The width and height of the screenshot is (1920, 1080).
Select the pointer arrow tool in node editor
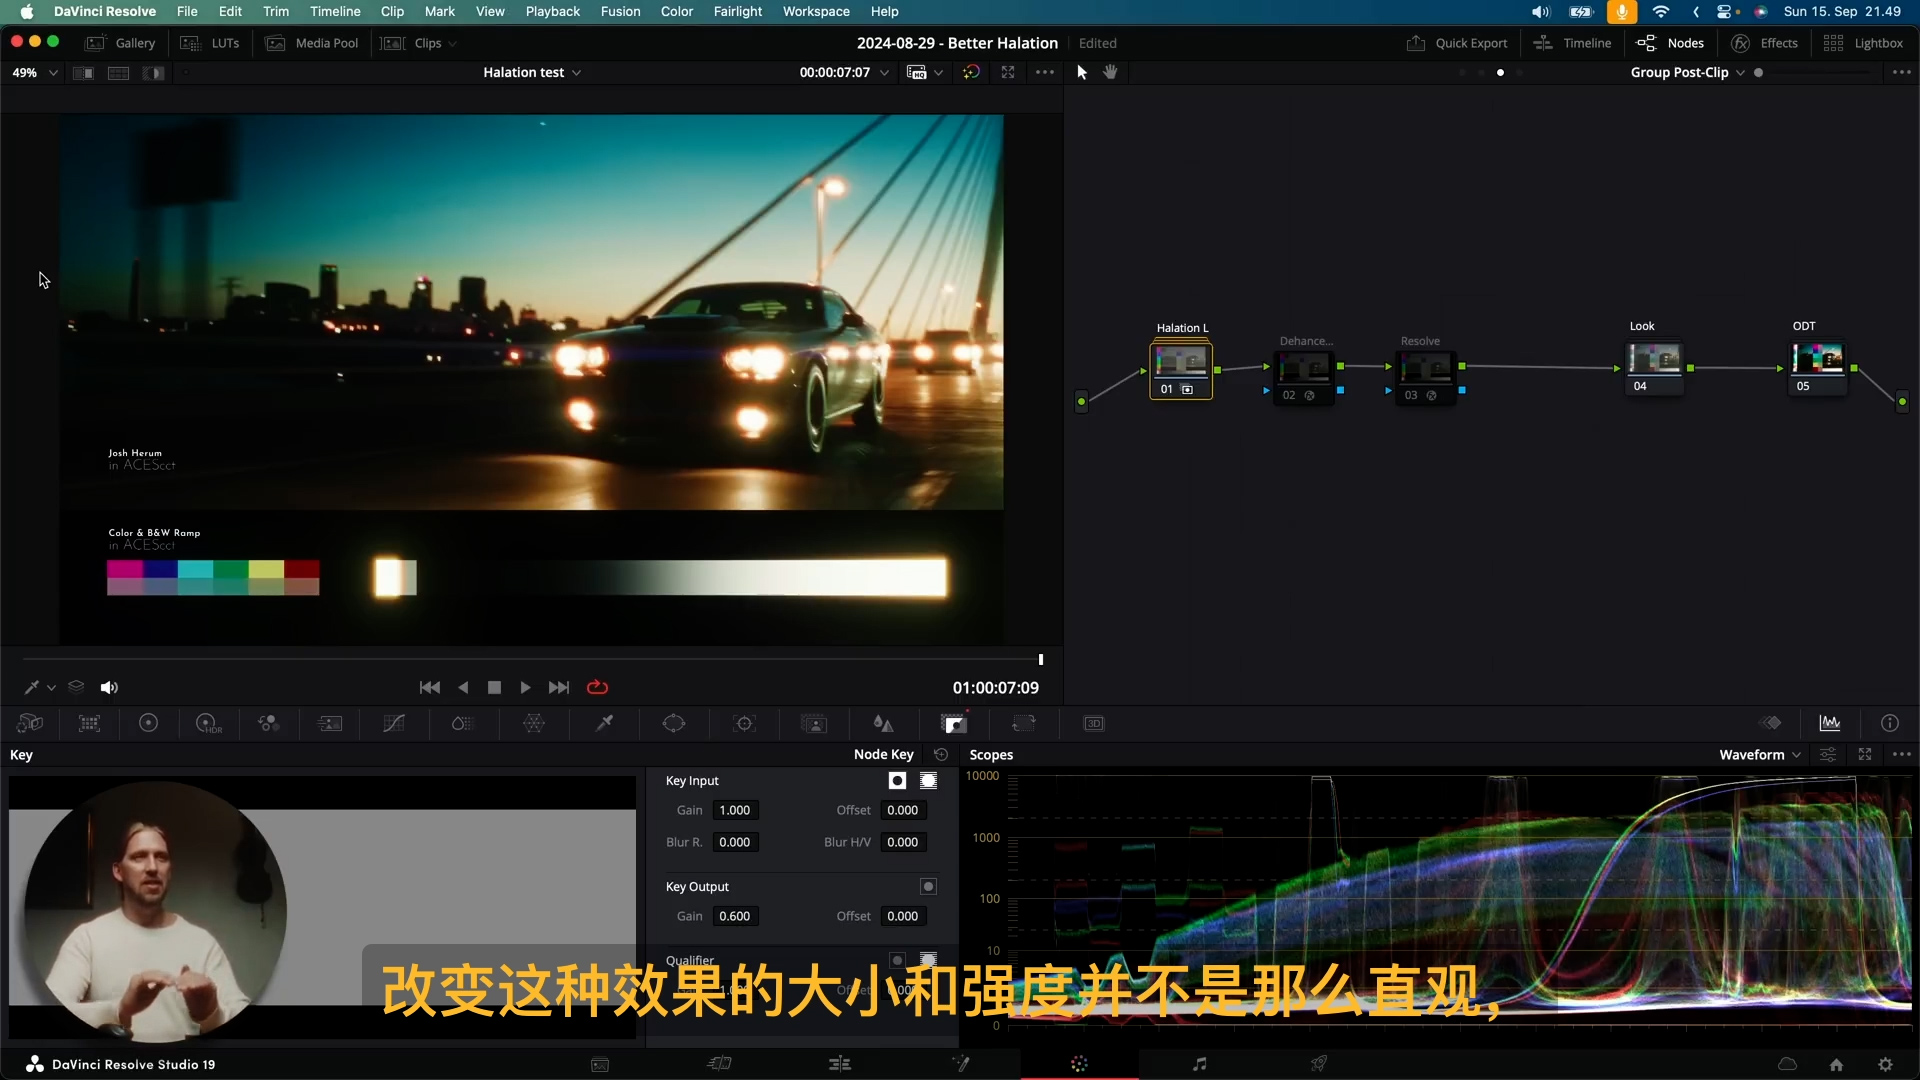point(1081,72)
